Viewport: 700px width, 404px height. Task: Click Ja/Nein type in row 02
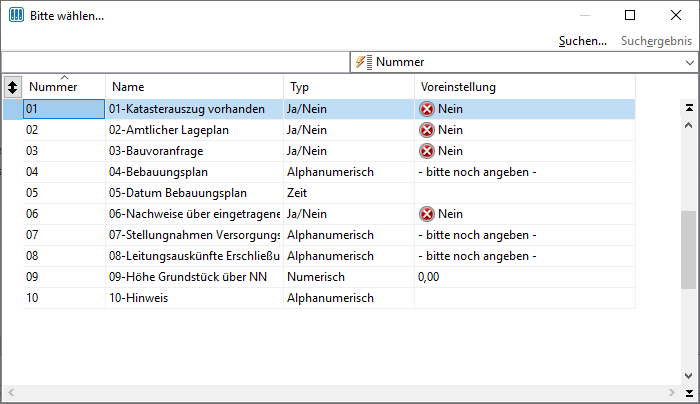307,130
